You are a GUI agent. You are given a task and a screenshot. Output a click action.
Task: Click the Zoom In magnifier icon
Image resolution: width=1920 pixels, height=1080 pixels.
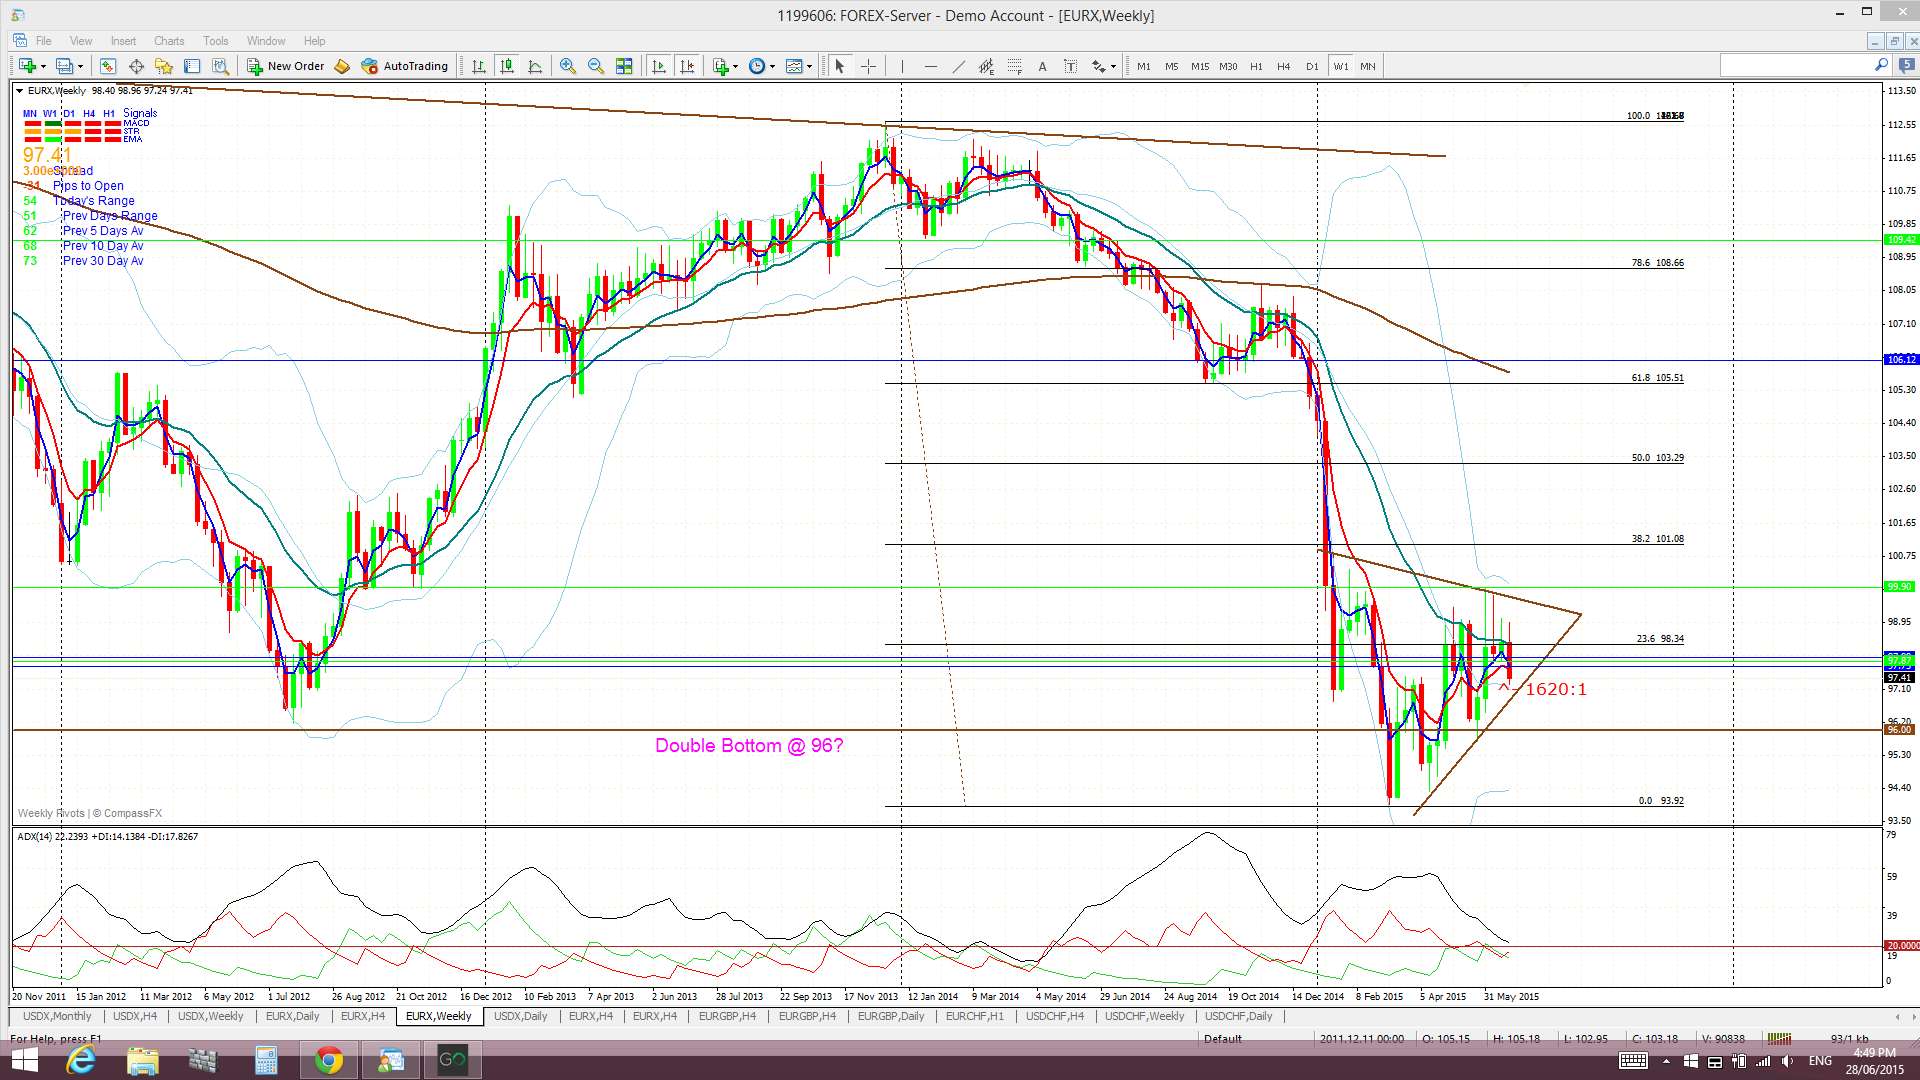click(567, 66)
